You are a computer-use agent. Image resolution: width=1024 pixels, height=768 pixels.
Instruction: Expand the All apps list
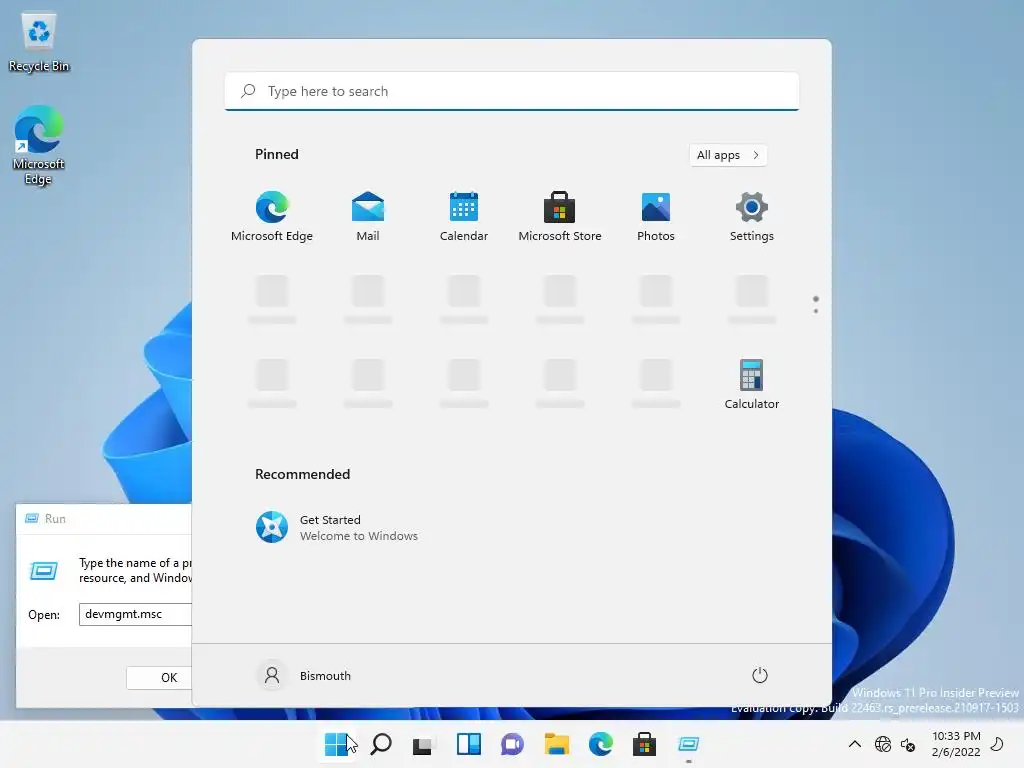point(728,155)
